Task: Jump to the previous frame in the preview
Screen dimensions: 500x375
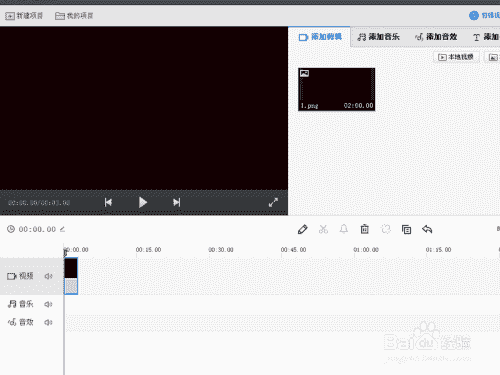Action: (108, 202)
